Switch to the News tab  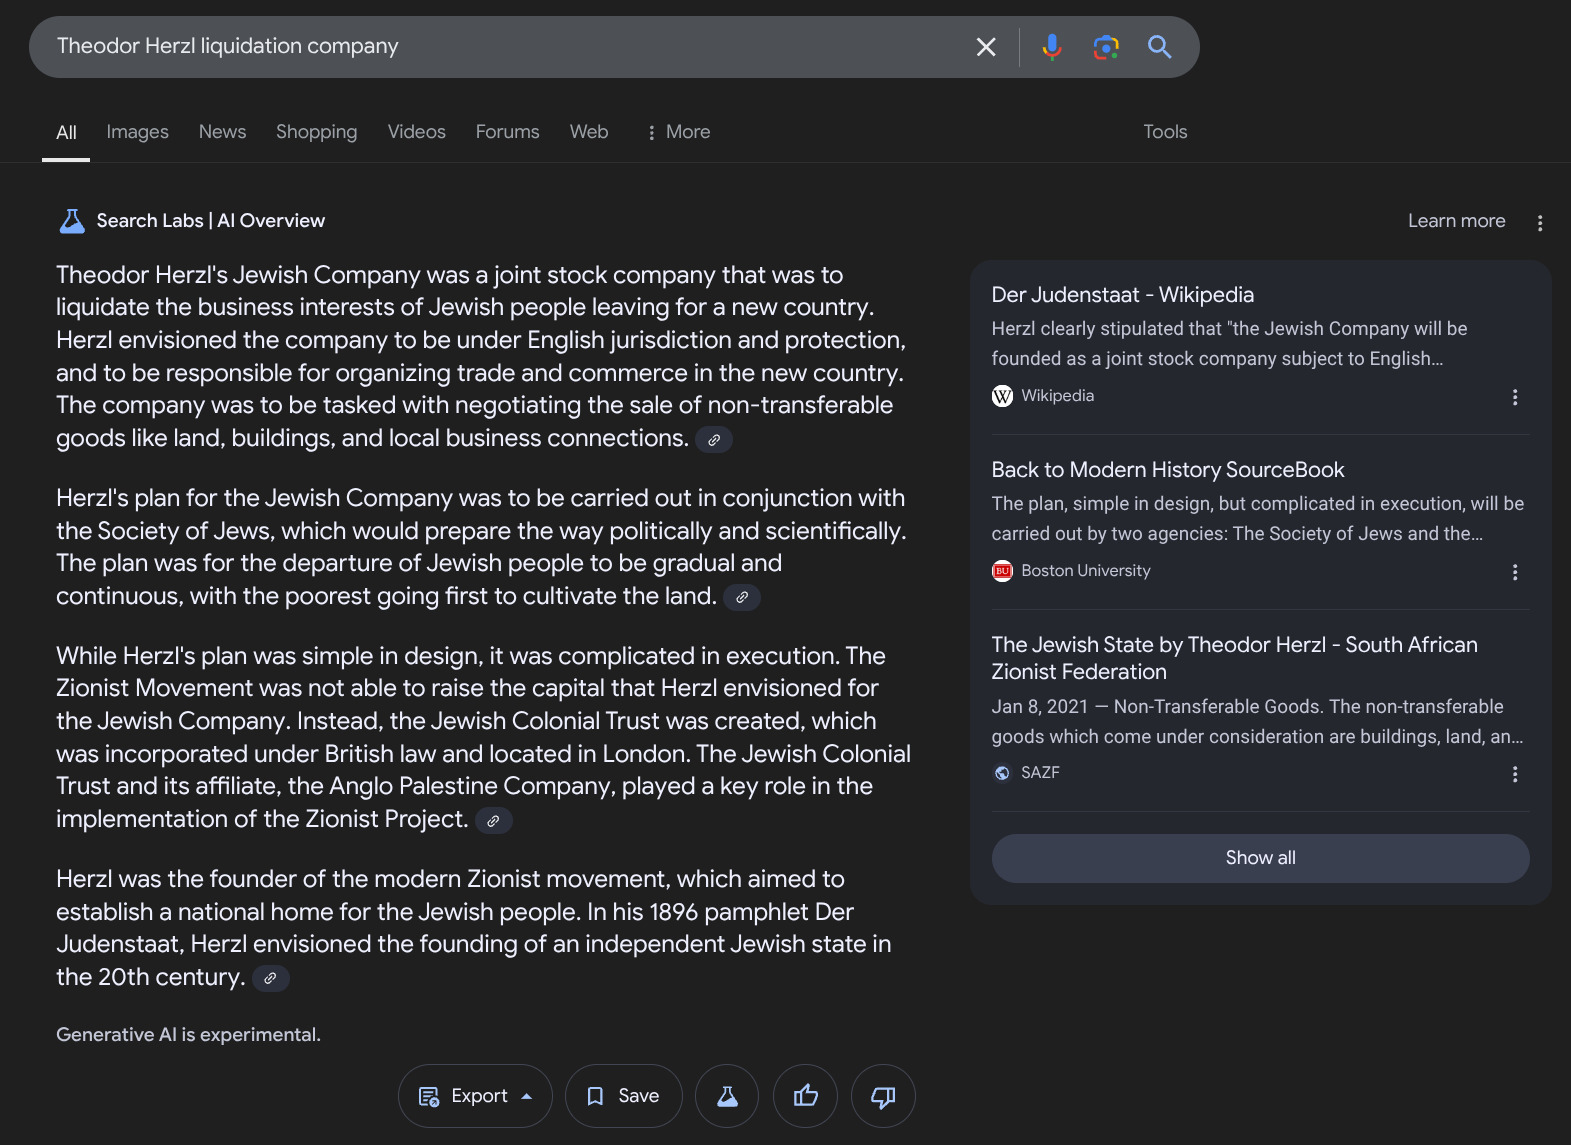(x=222, y=132)
